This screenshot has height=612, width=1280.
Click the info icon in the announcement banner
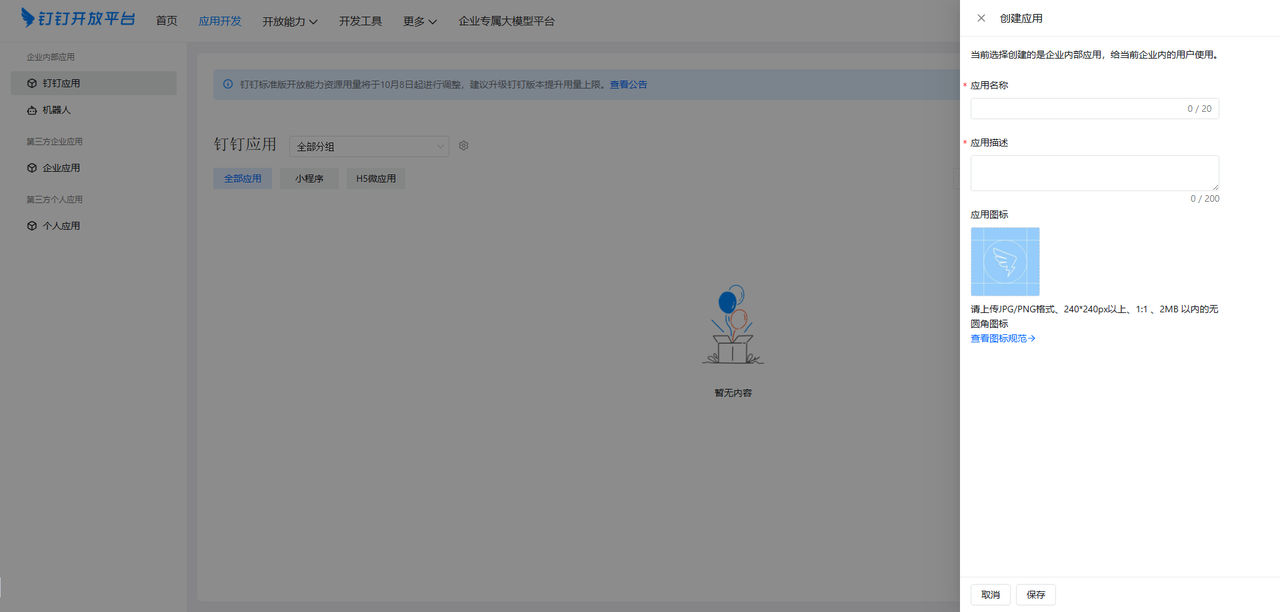(x=228, y=85)
